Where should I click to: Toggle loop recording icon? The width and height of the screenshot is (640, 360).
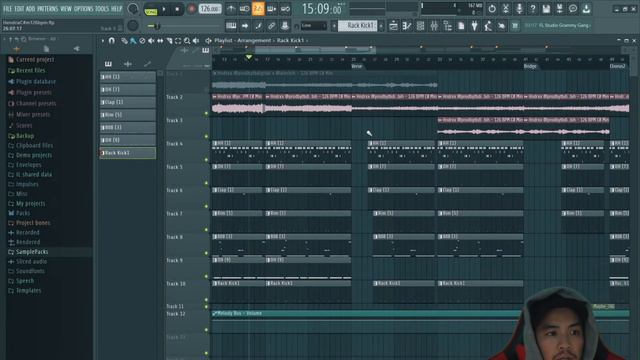tap(285, 9)
